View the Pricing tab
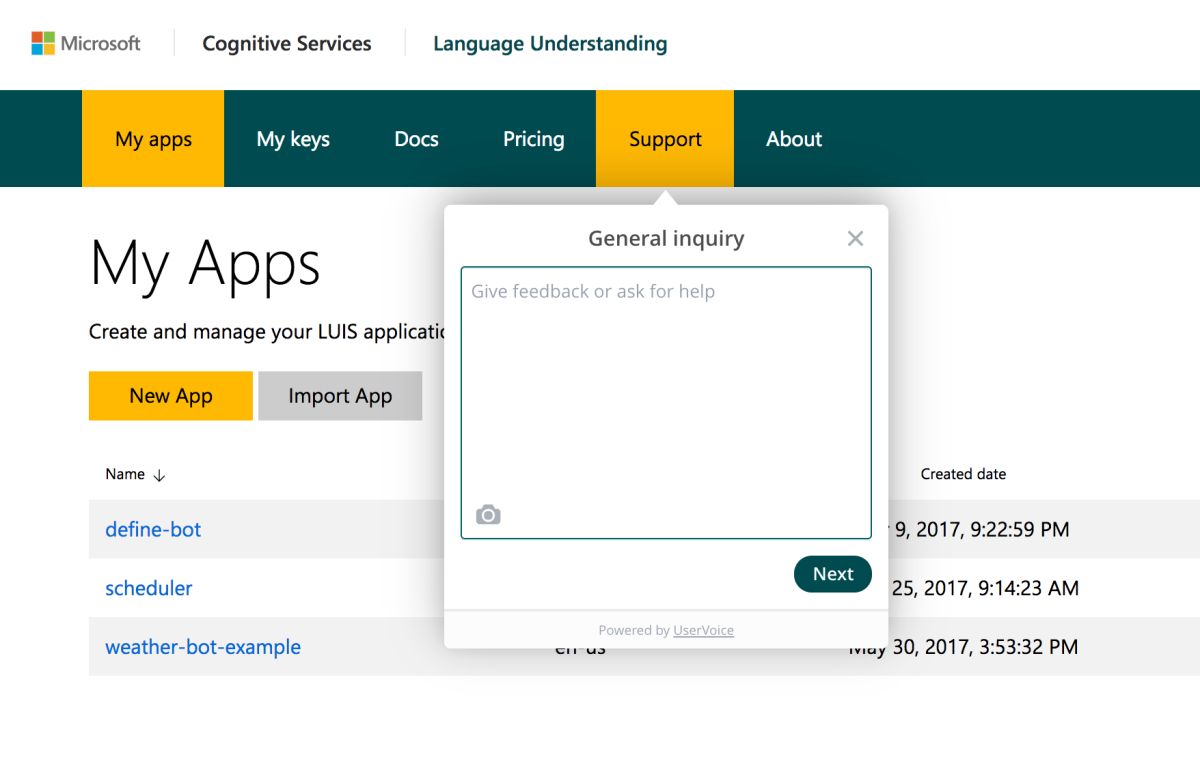 [533, 139]
